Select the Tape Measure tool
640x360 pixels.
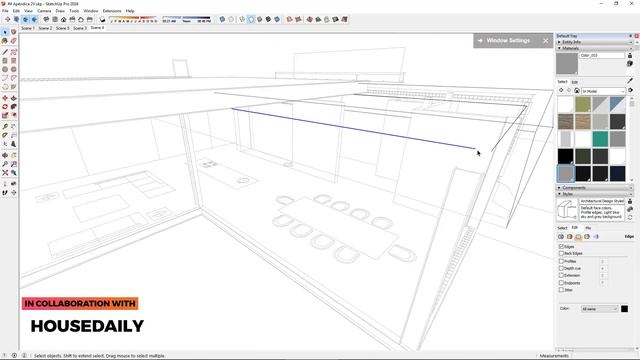[5, 127]
